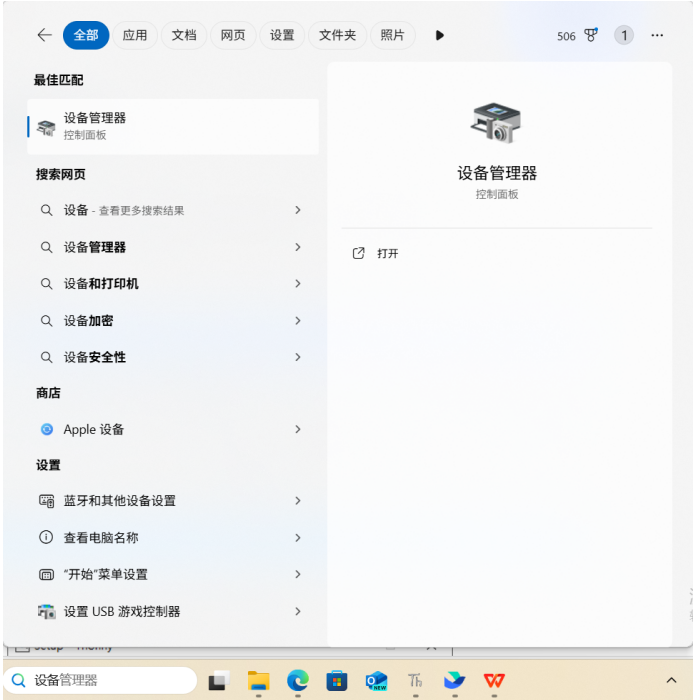694x700 pixels.
Task: Open the blue bird app on the taskbar
Action: 455,681
